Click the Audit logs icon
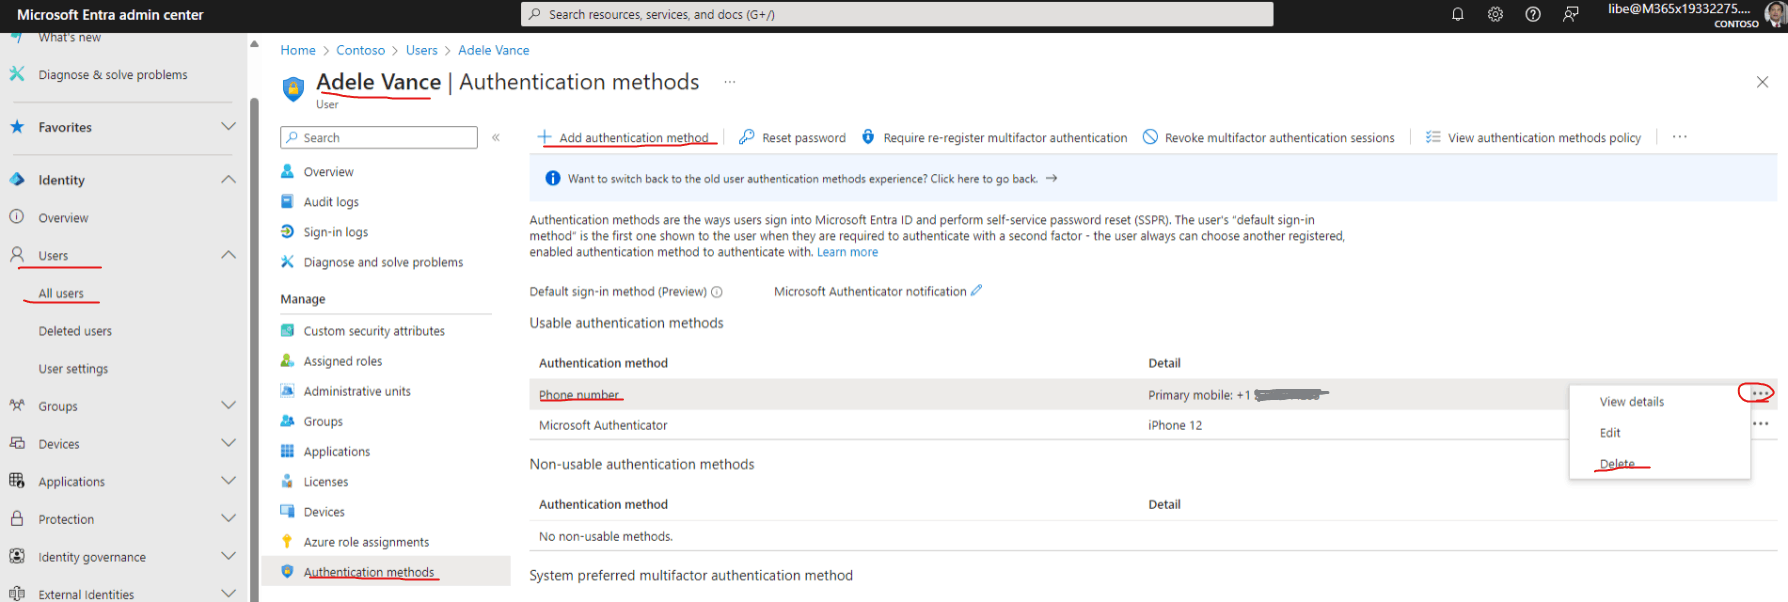Image resolution: width=1788 pixels, height=602 pixels. [x=287, y=201]
